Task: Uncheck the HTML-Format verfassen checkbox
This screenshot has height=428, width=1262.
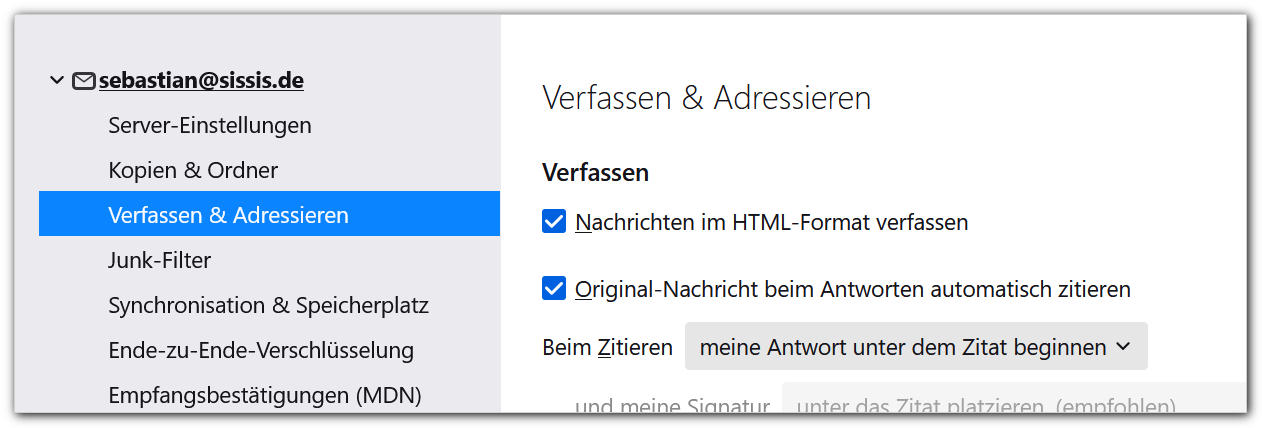Action: tap(554, 222)
